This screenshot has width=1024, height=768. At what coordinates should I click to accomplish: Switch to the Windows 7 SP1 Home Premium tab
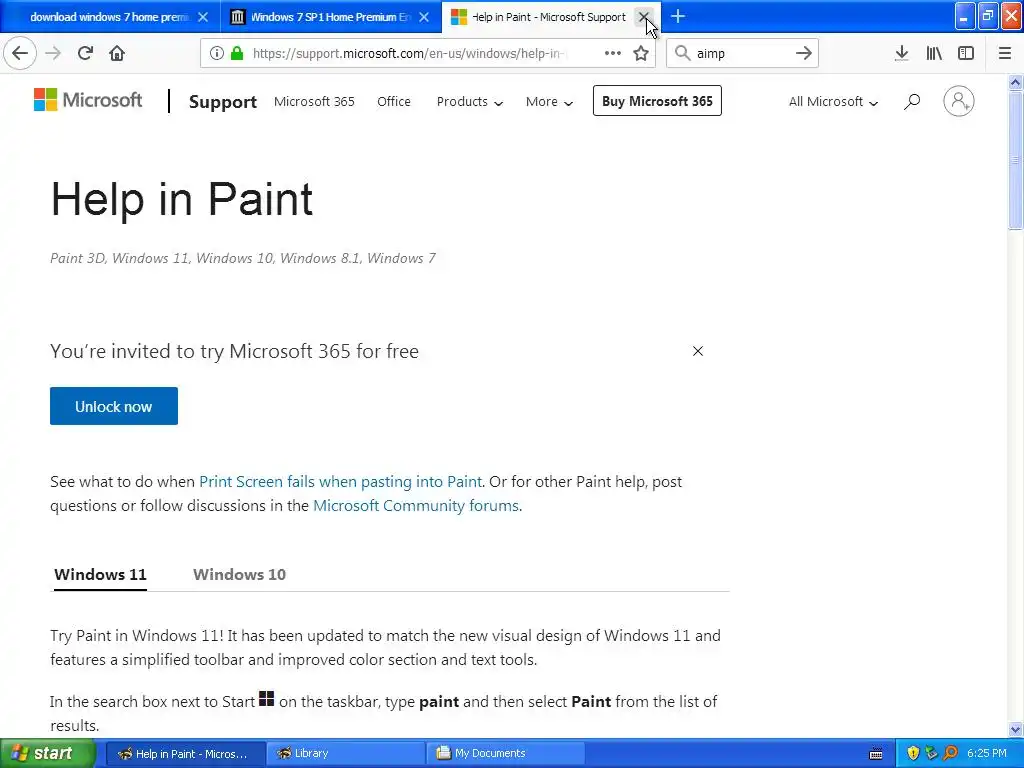[330, 17]
